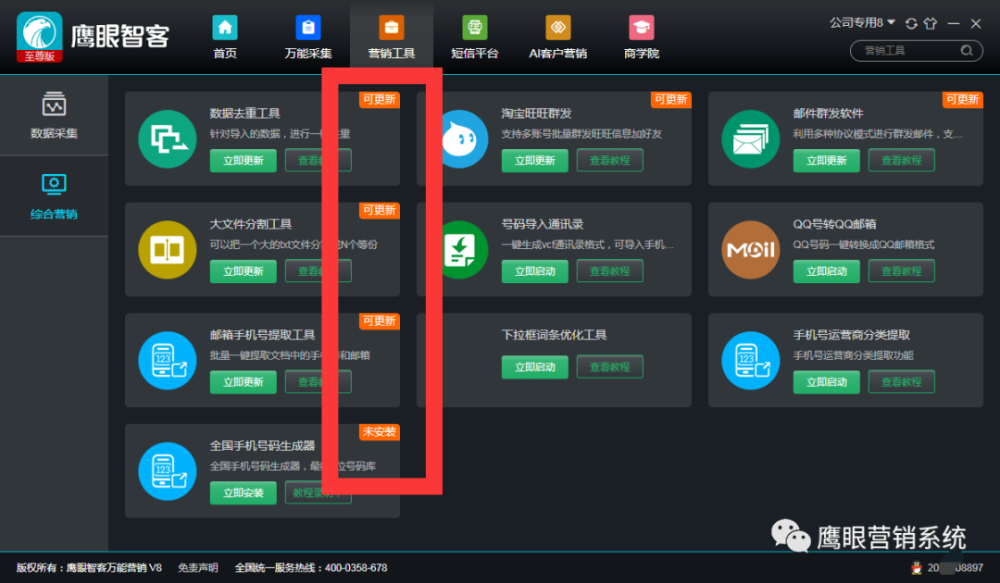This screenshot has width=1000, height=583.
Task: Click 立即启动 for 手机号运营商分类提取
Action: point(827,382)
